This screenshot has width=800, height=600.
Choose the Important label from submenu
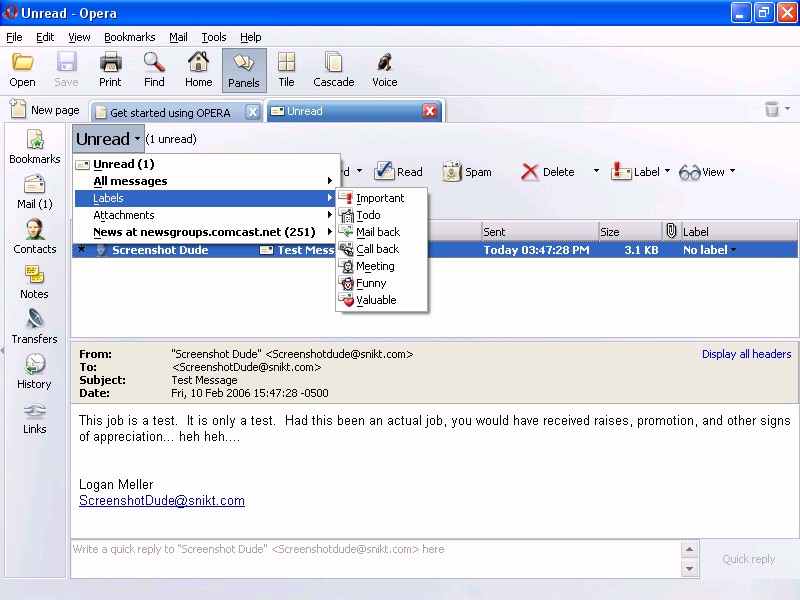click(380, 198)
